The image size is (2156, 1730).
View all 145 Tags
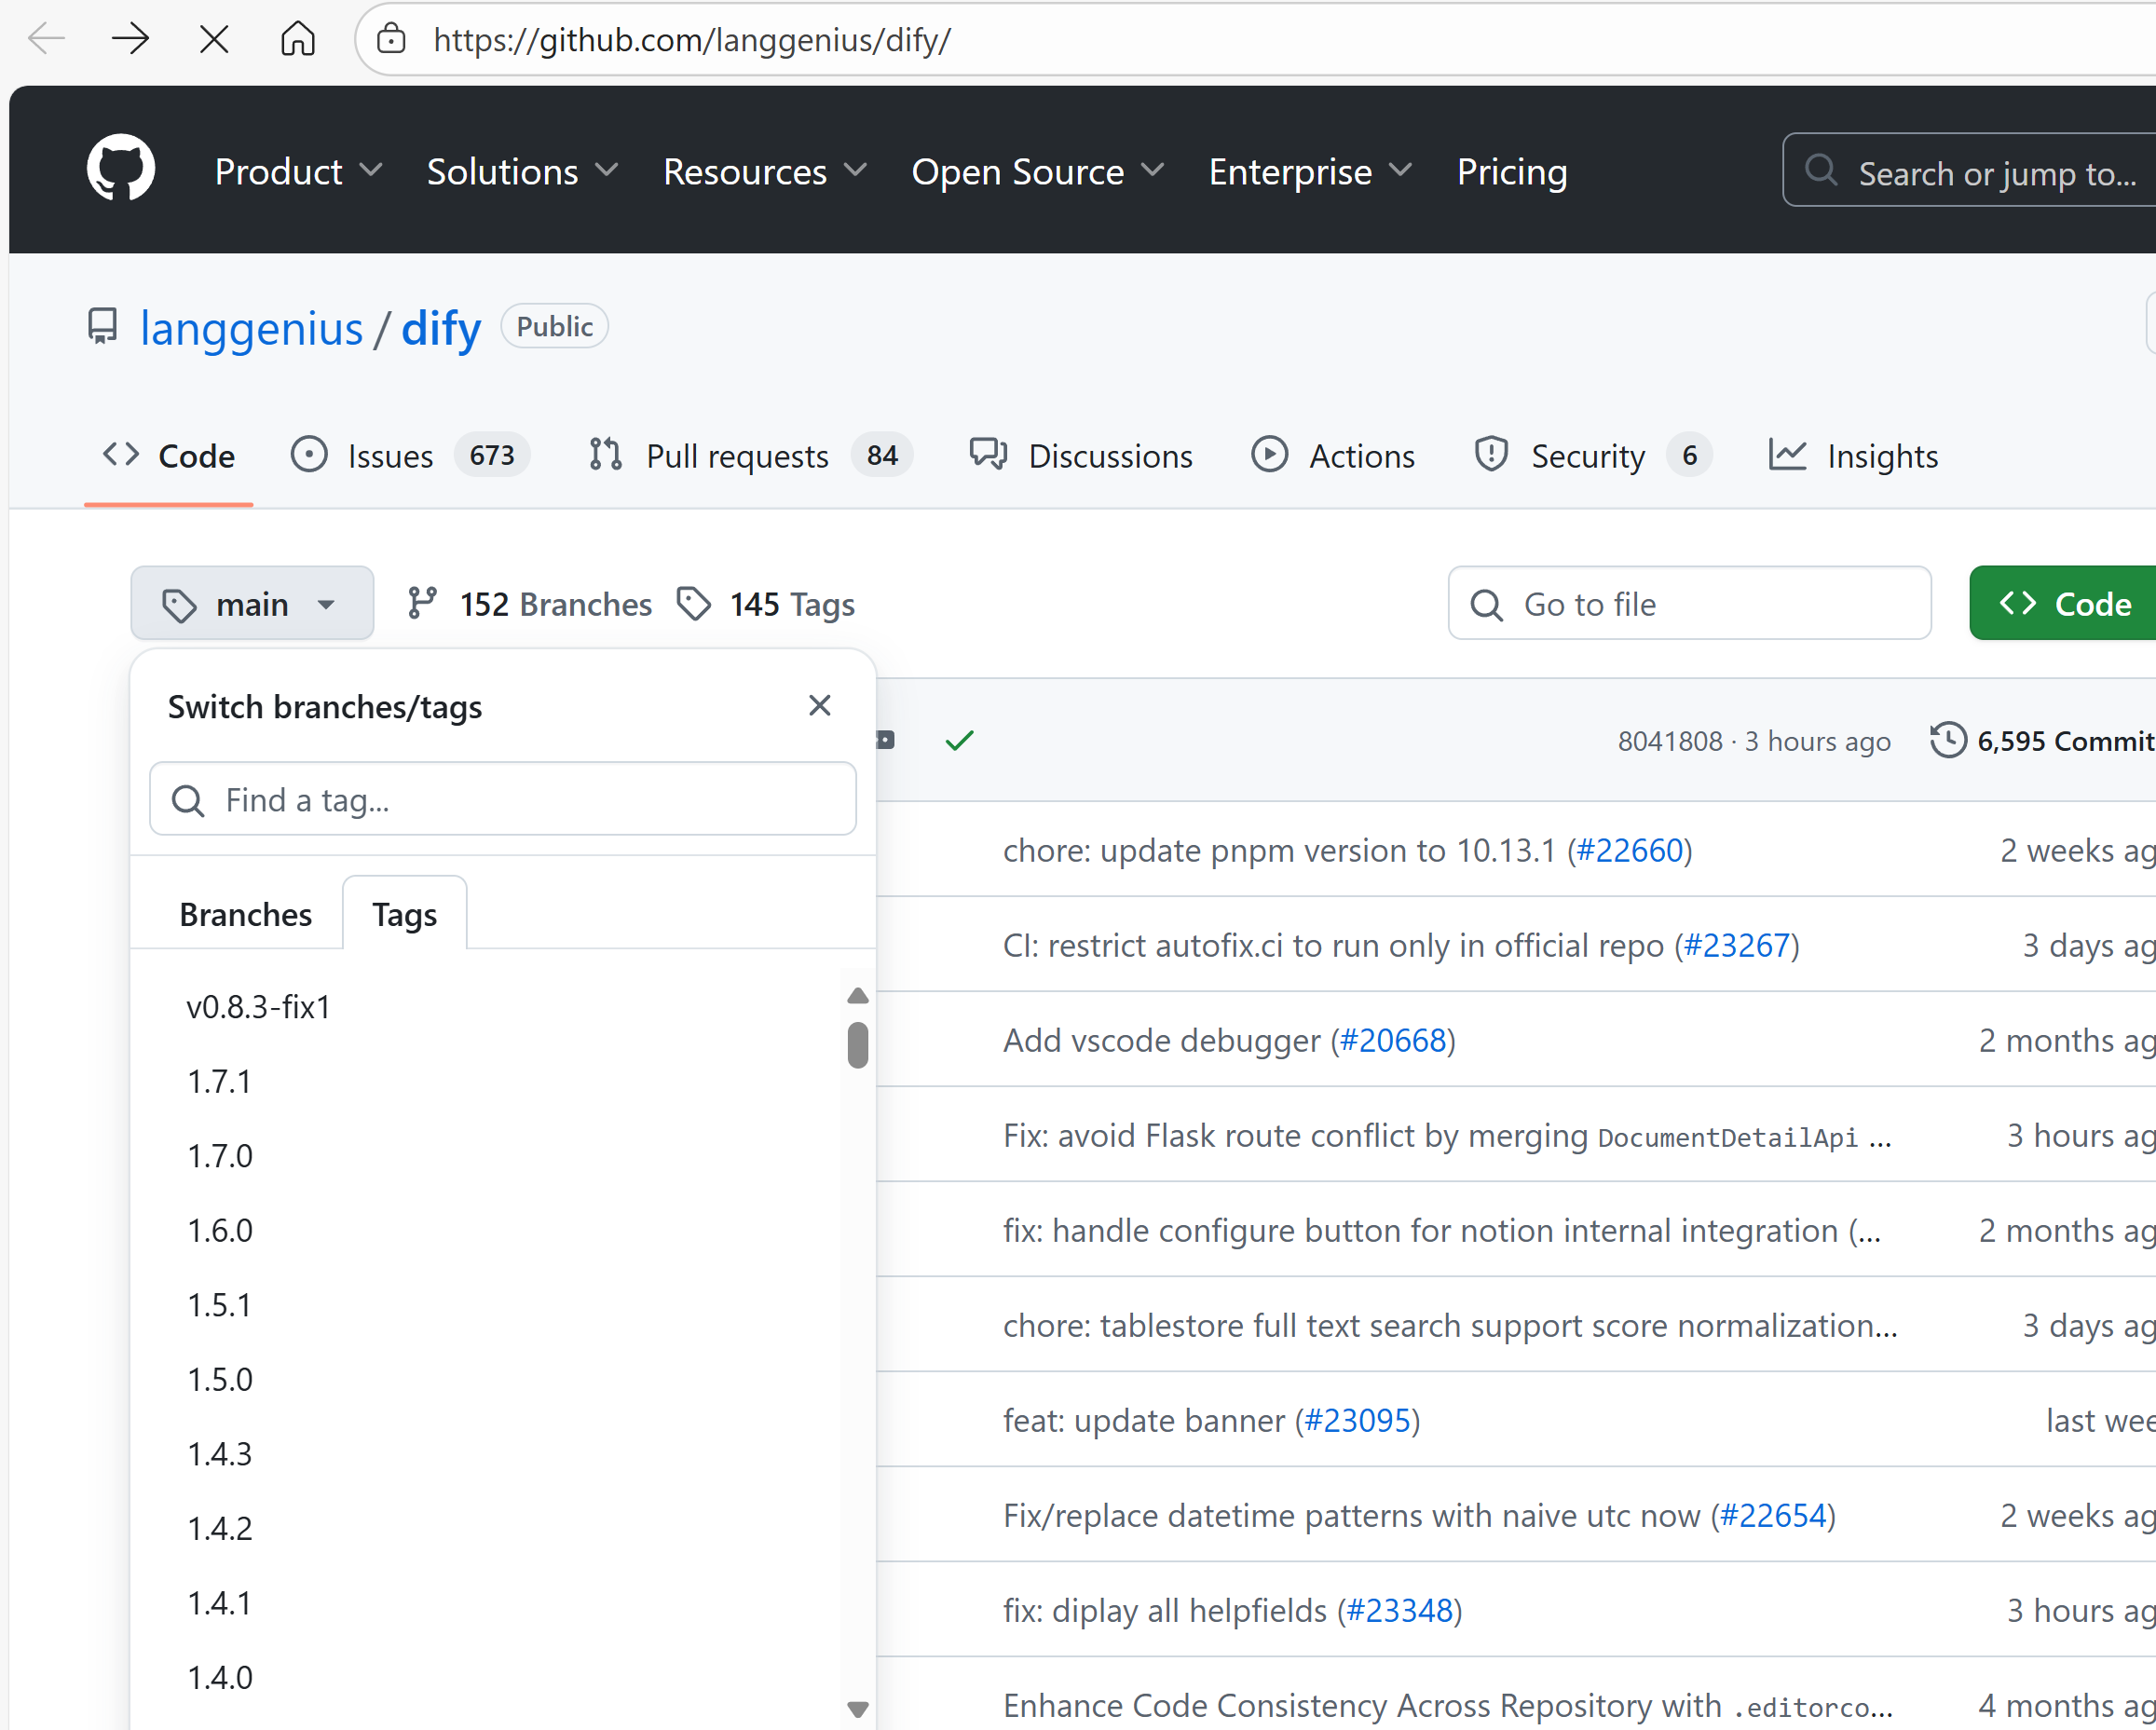[765, 603]
